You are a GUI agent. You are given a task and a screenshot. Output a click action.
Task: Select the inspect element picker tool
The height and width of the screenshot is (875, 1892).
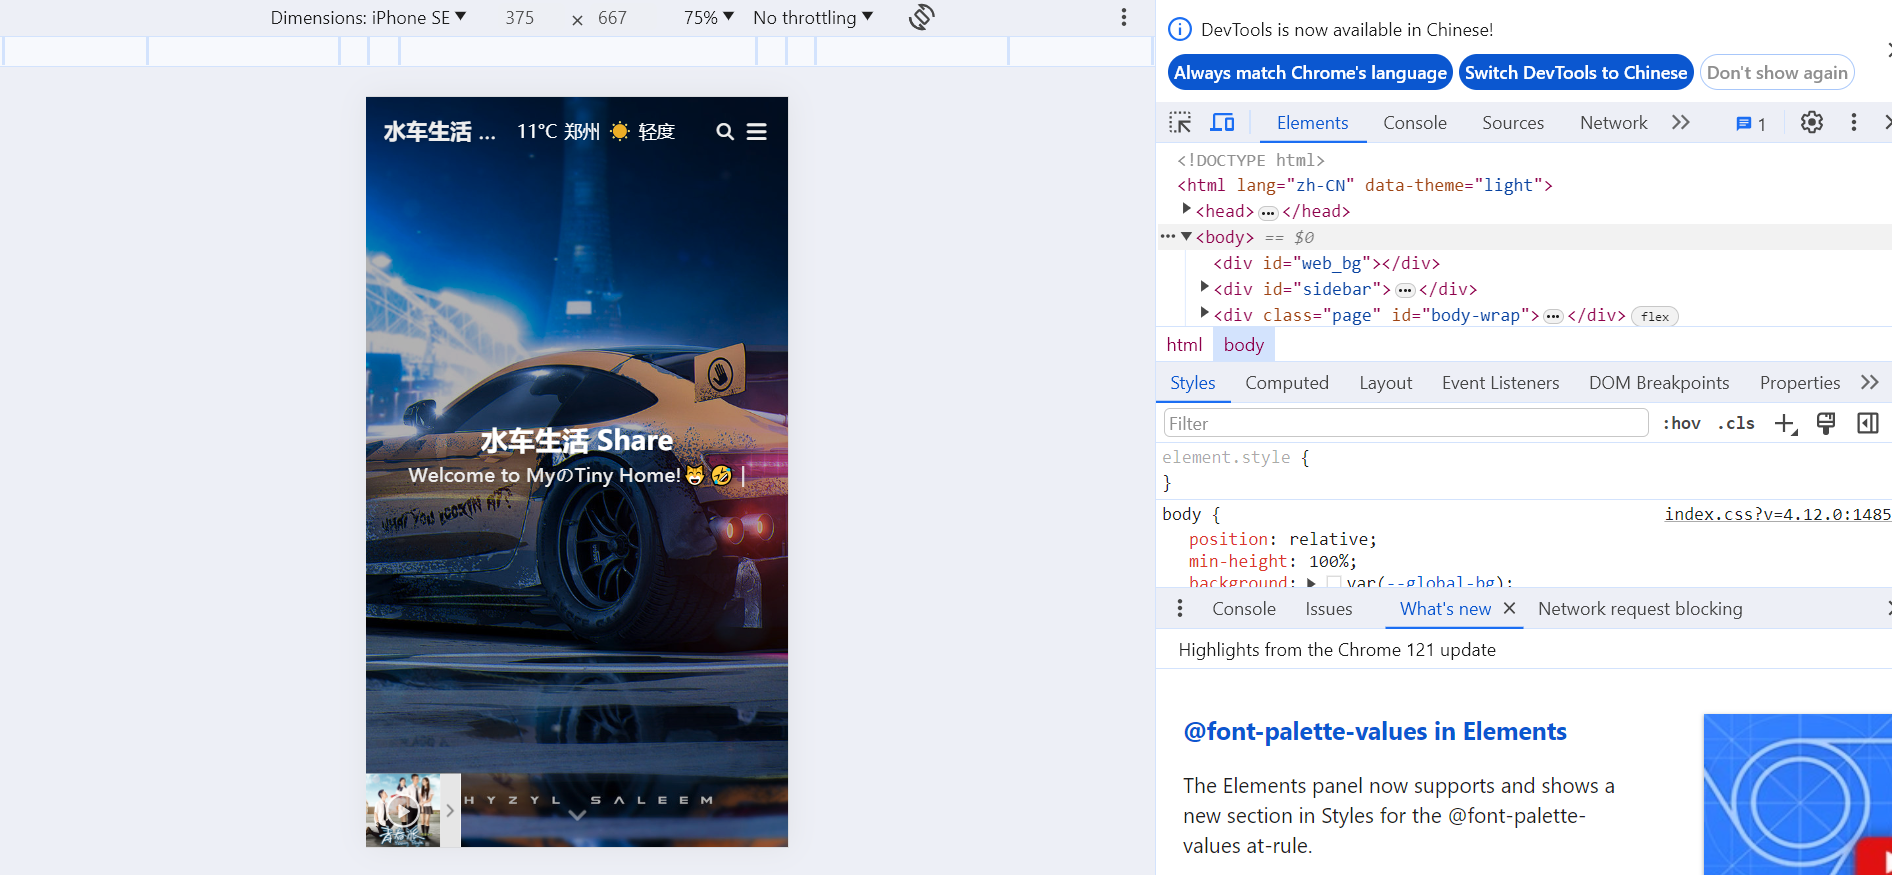coord(1180,123)
